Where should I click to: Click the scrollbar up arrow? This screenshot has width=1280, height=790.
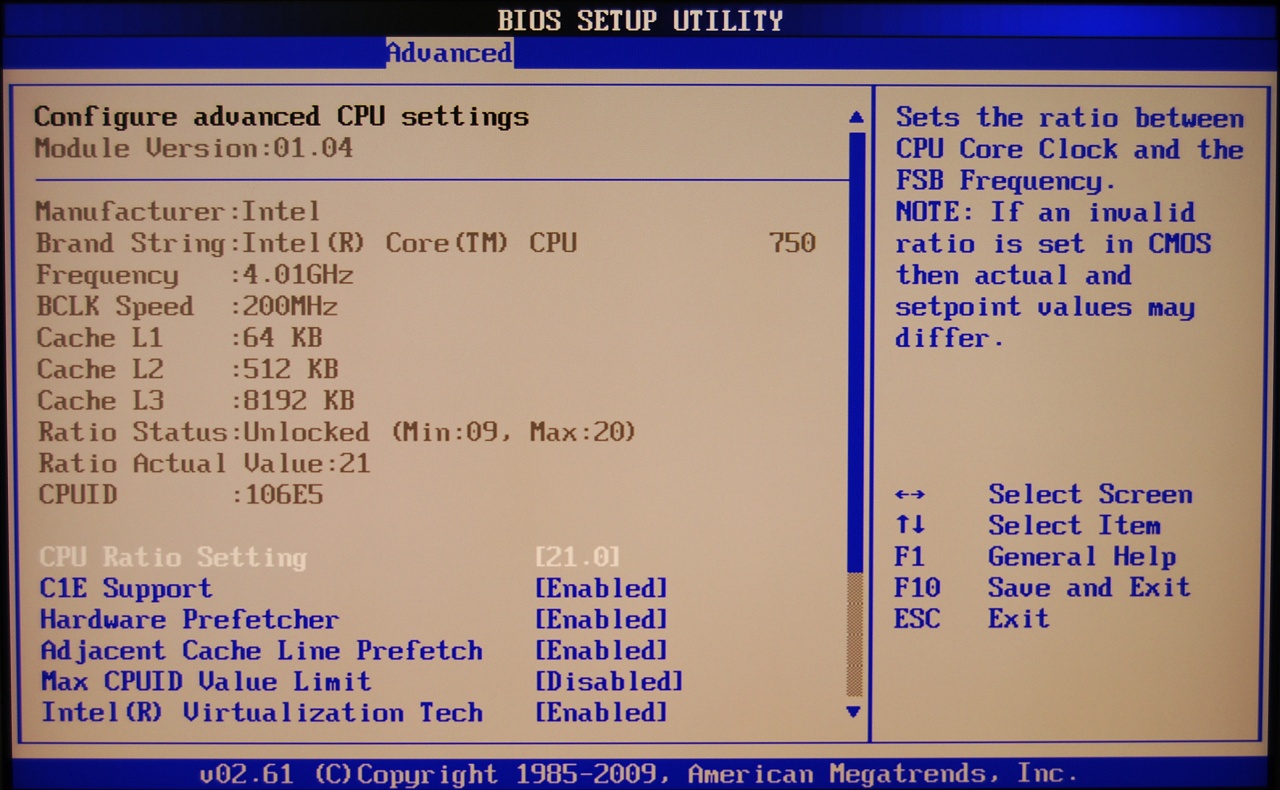pyautogui.click(x=856, y=118)
